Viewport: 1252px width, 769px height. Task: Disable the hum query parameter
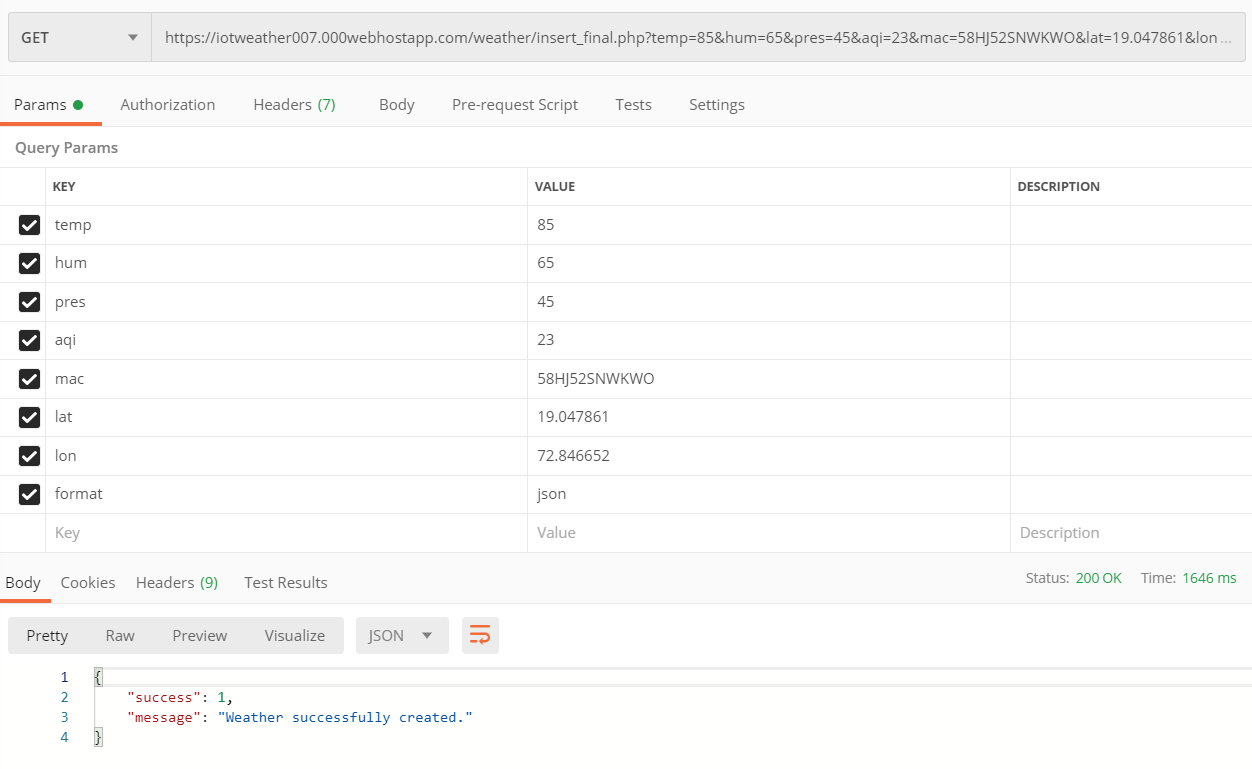29,263
